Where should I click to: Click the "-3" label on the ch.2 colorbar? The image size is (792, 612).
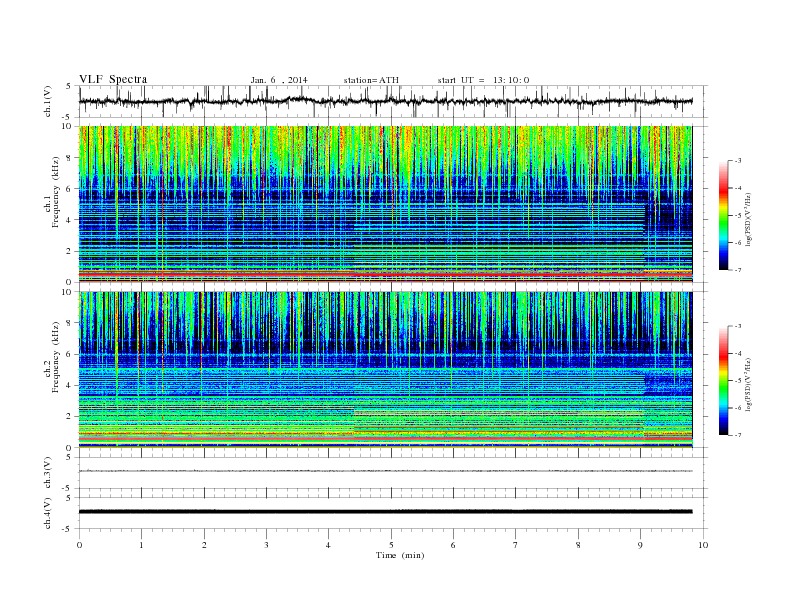[737, 326]
